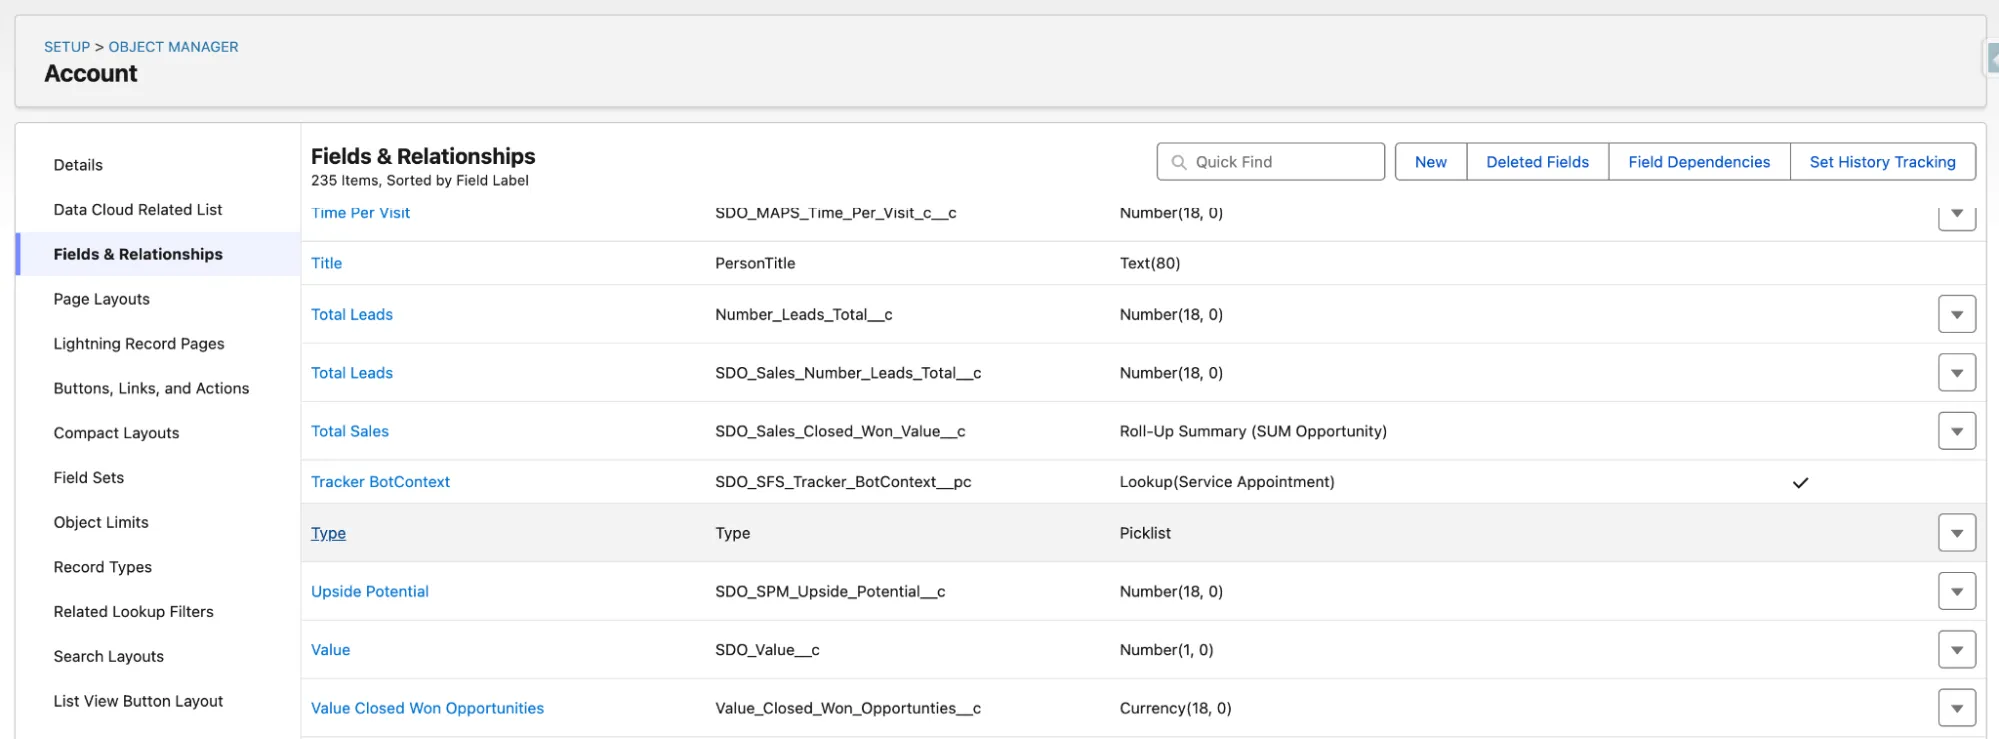Expand actions menu for Upside Potential row
This screenshot has width=1999, height=739.
(1956, 591)
